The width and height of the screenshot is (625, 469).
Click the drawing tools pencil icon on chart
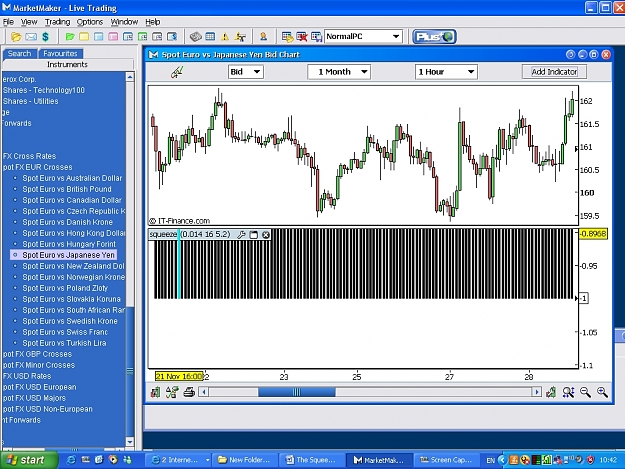(x=177, y=72)
